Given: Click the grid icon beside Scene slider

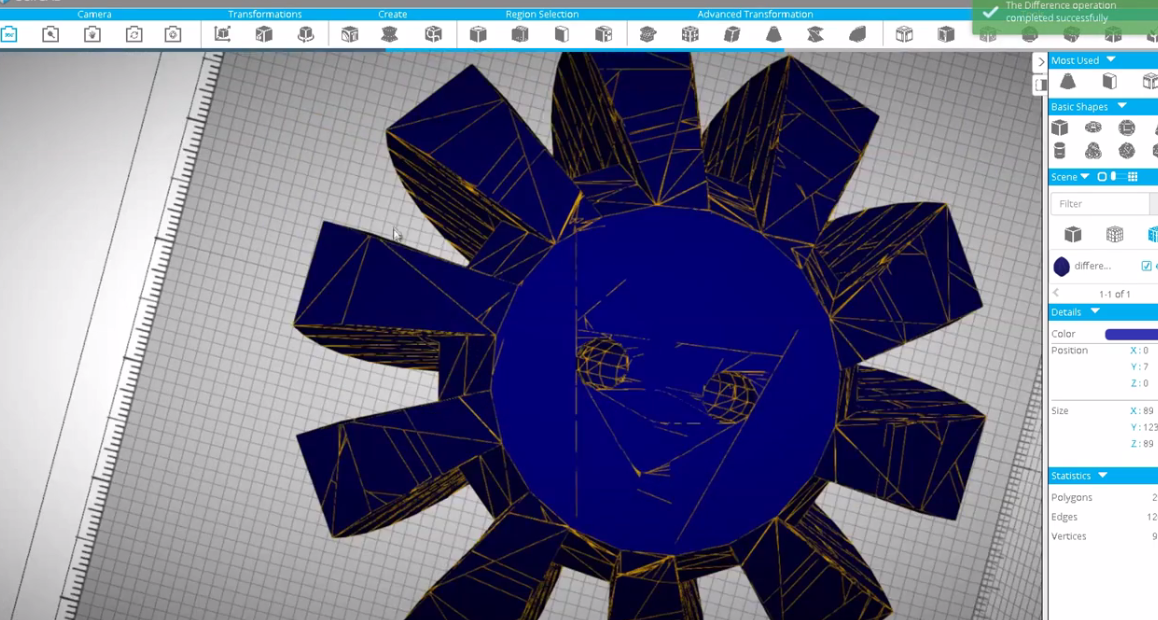Looking at the screenshot, I should [x=1132, y=176].
